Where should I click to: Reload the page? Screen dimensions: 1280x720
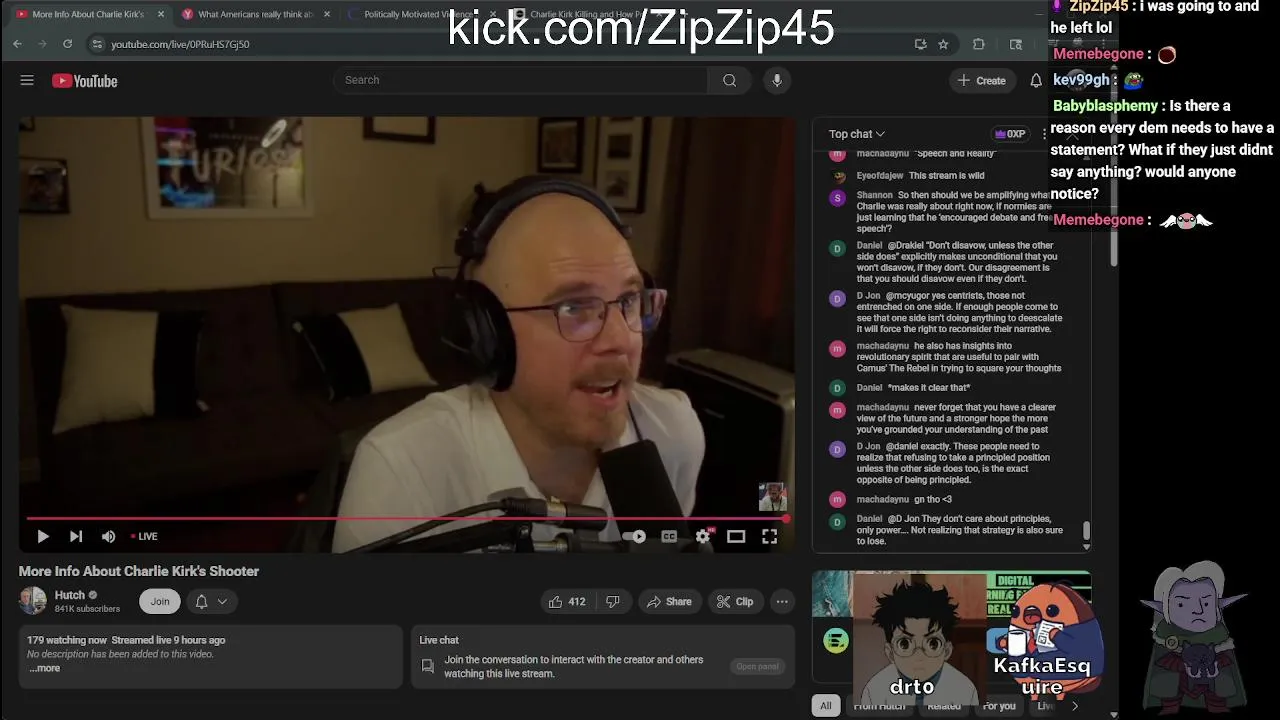(x=67, y=44)
